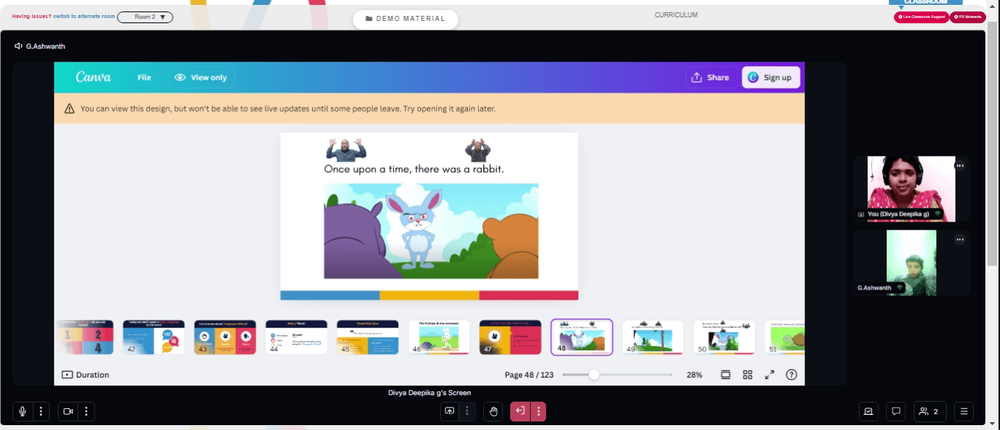Toggle the camera button

[x=68, y=411]
